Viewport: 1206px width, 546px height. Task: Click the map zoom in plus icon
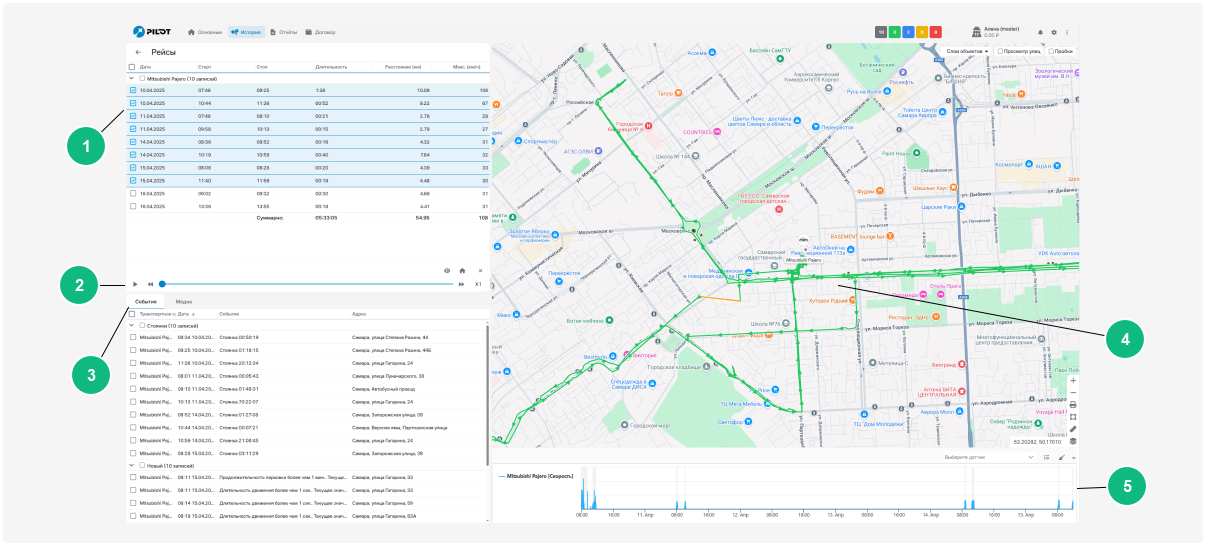pyautogui.click(x=1073, y=381)
